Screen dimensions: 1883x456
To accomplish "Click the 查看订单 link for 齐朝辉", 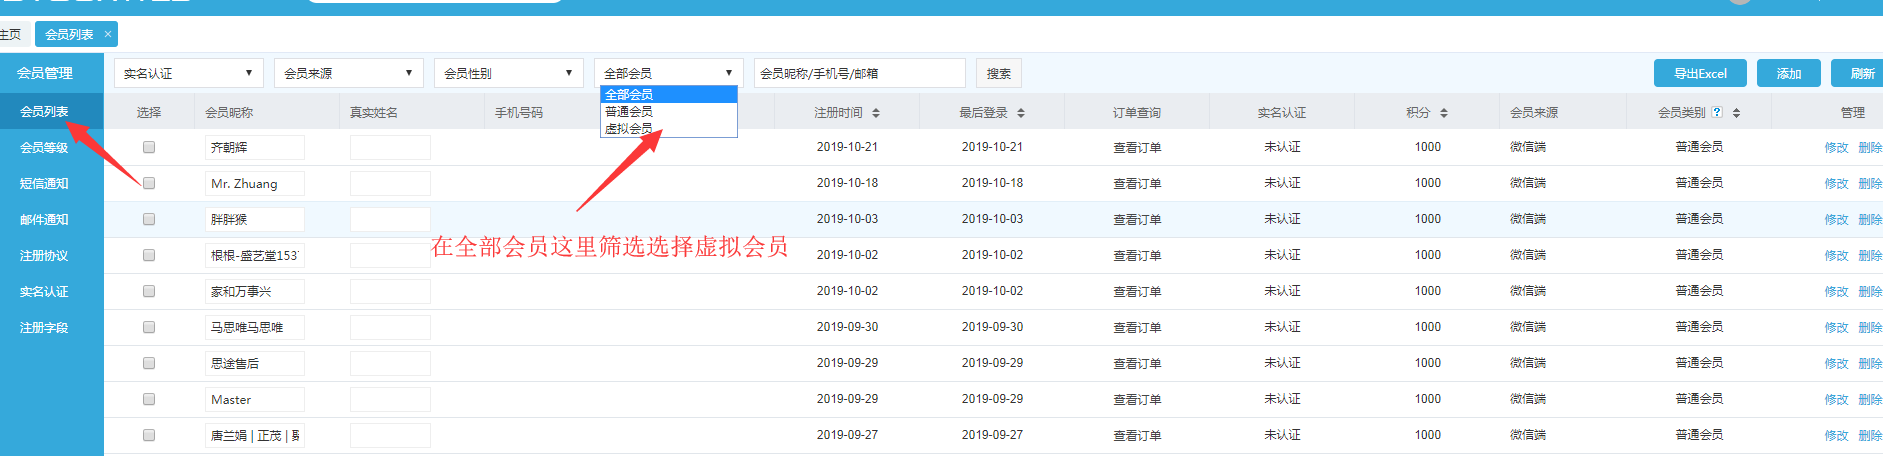I will (1137, 147).
